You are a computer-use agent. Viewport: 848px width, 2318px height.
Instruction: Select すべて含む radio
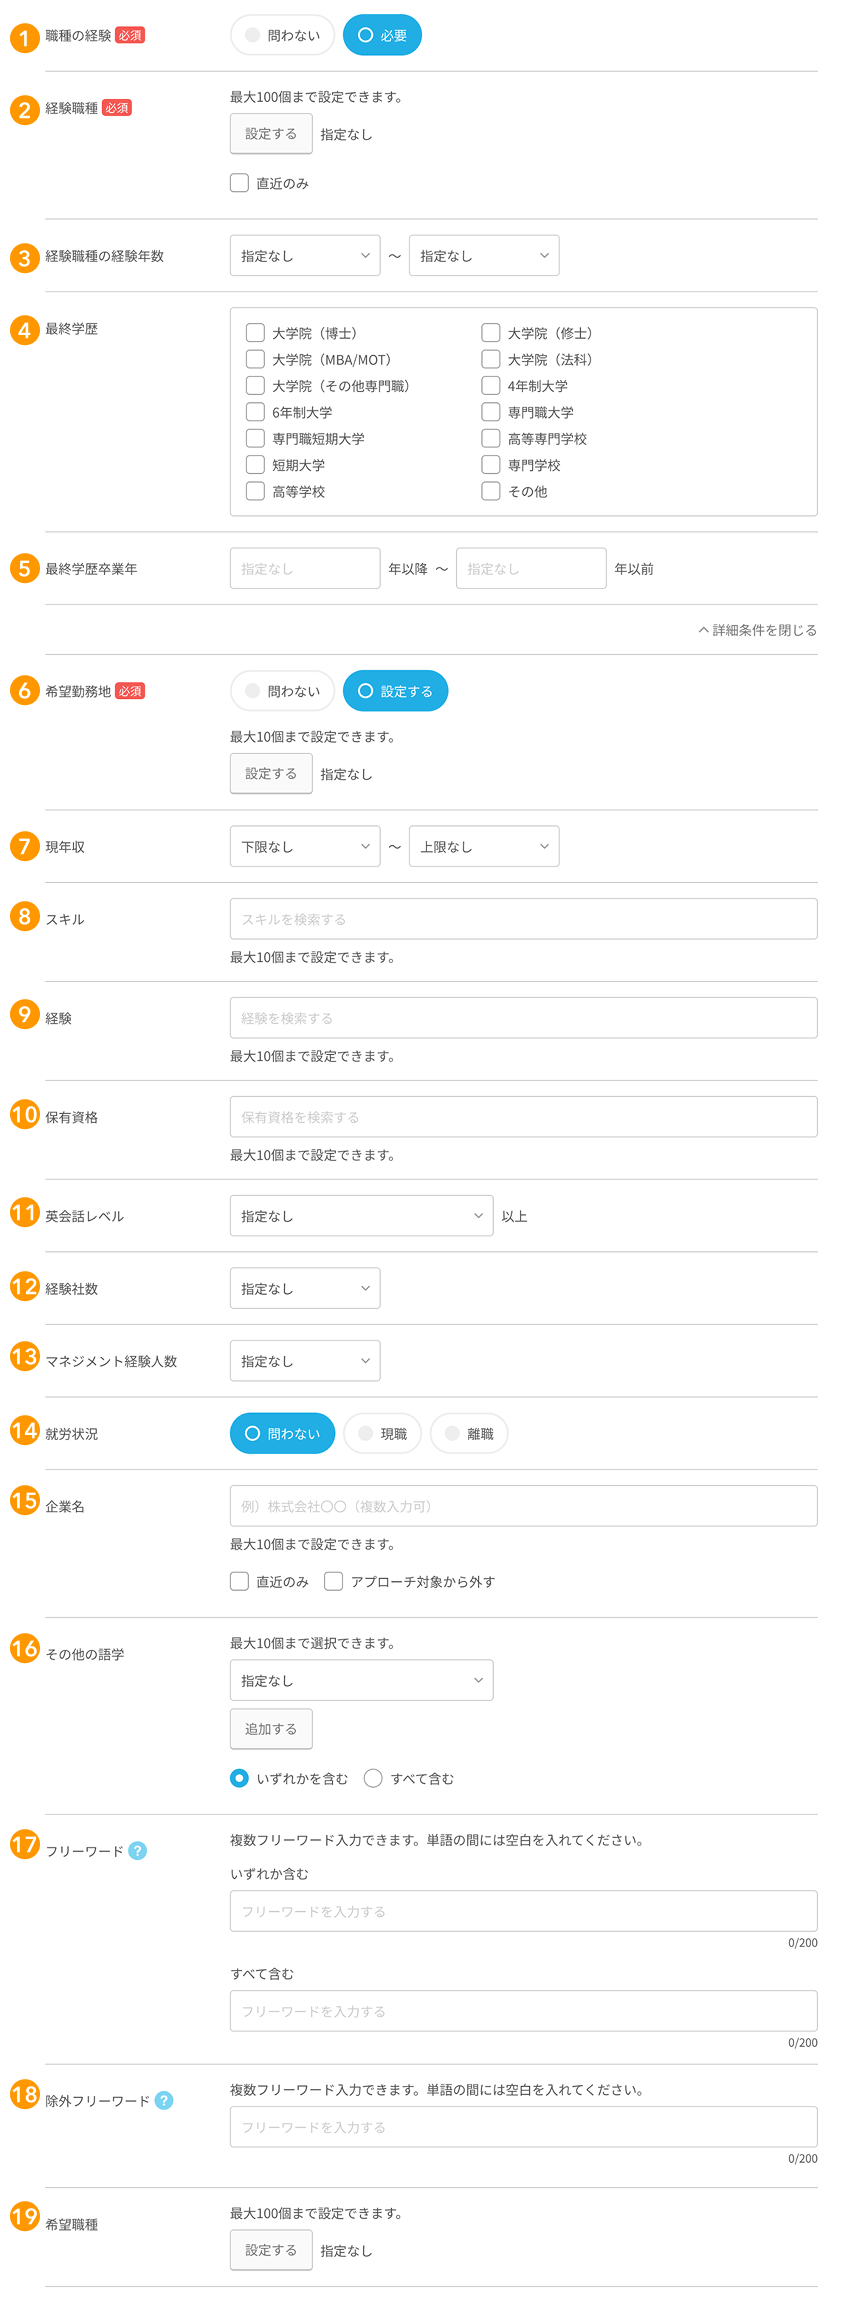click(x=373, y=1778)
